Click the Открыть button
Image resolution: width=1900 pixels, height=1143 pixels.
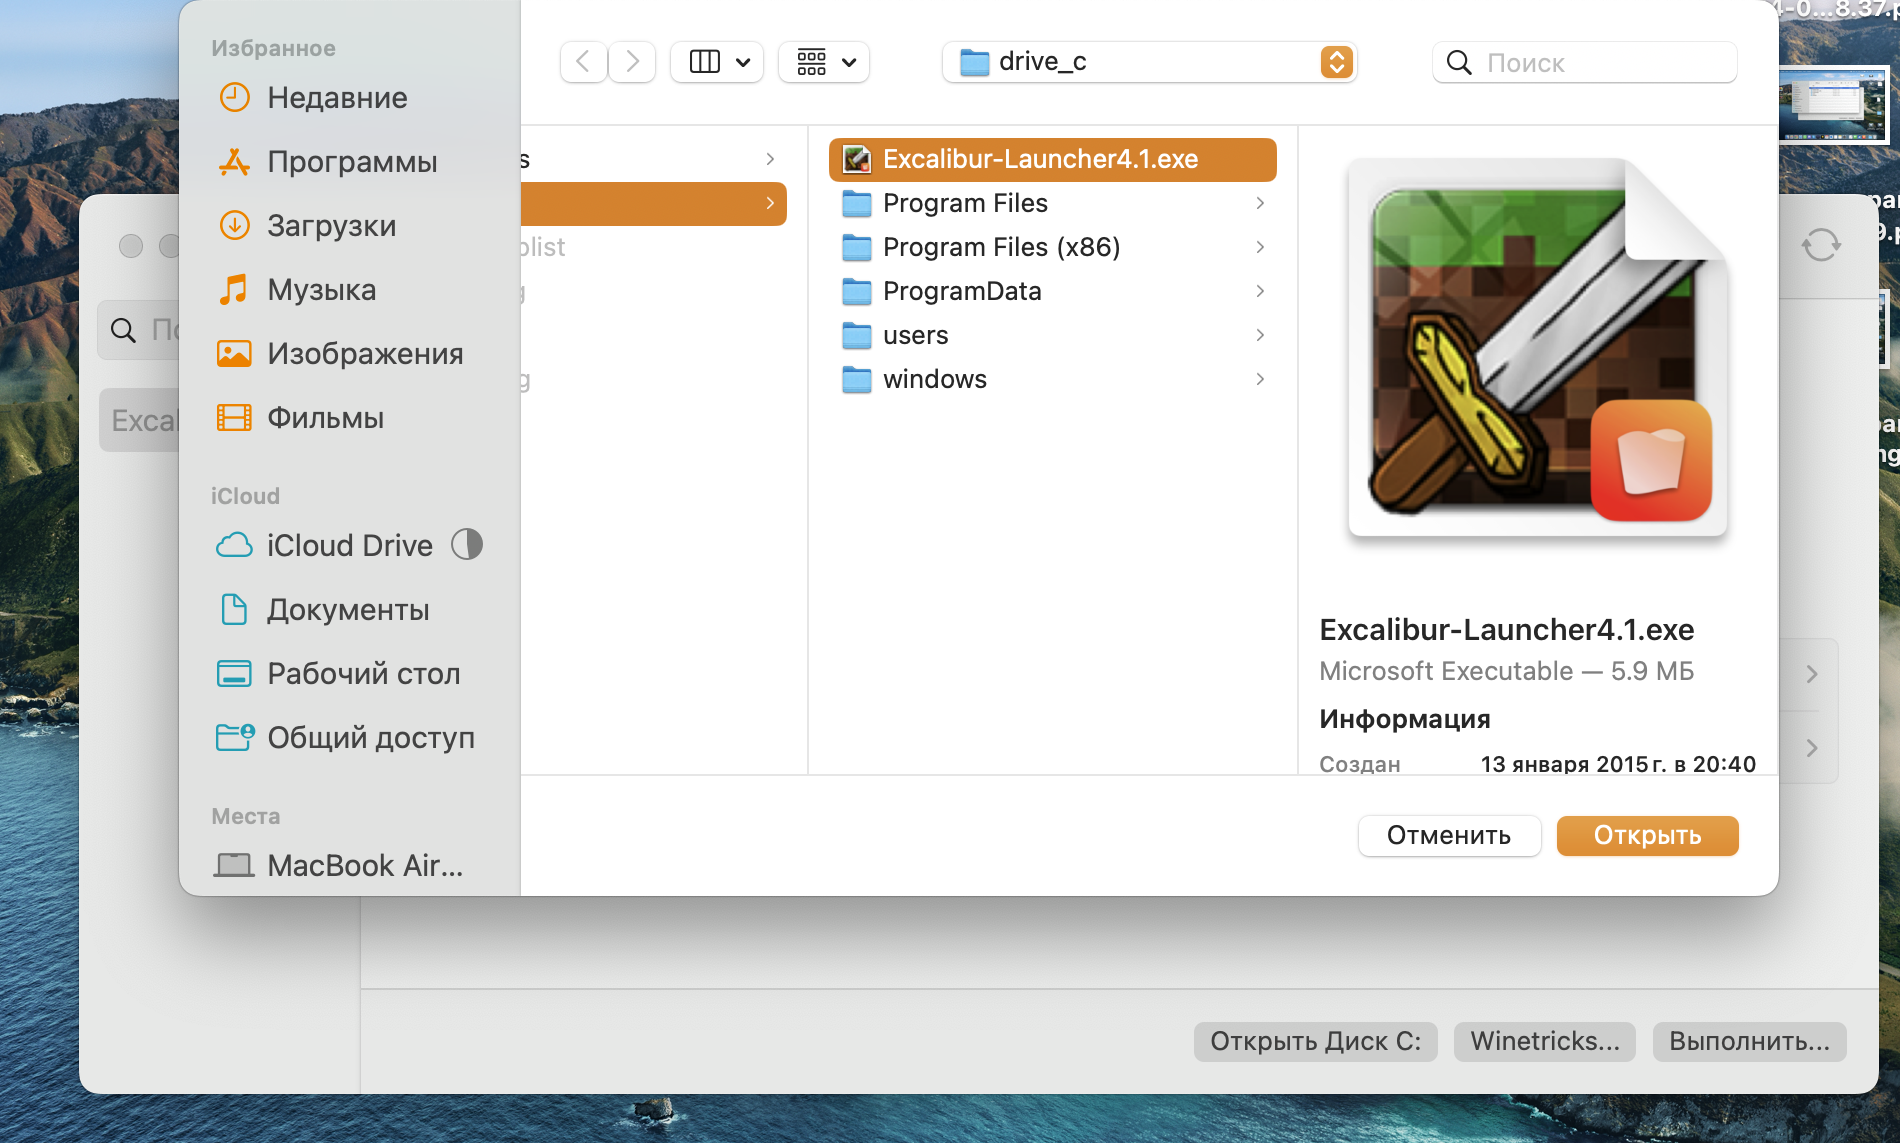[1647, 836]
